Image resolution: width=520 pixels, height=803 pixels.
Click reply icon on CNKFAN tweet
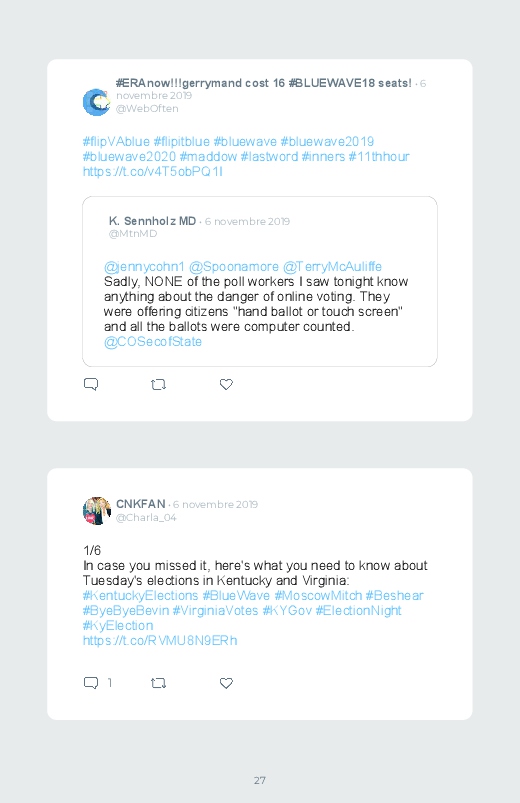pyautogui.click(x=91, y=683)
